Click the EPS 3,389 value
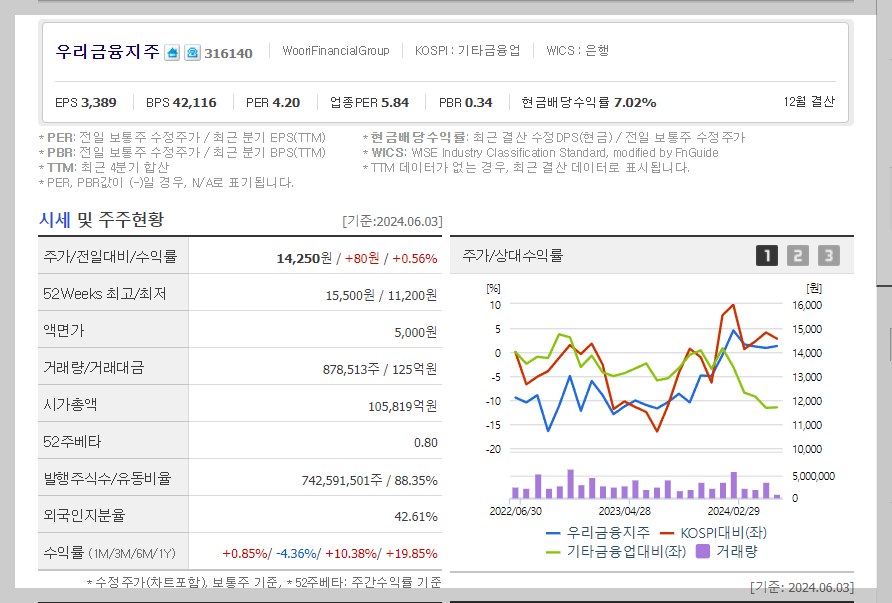 tap(86, 102)
